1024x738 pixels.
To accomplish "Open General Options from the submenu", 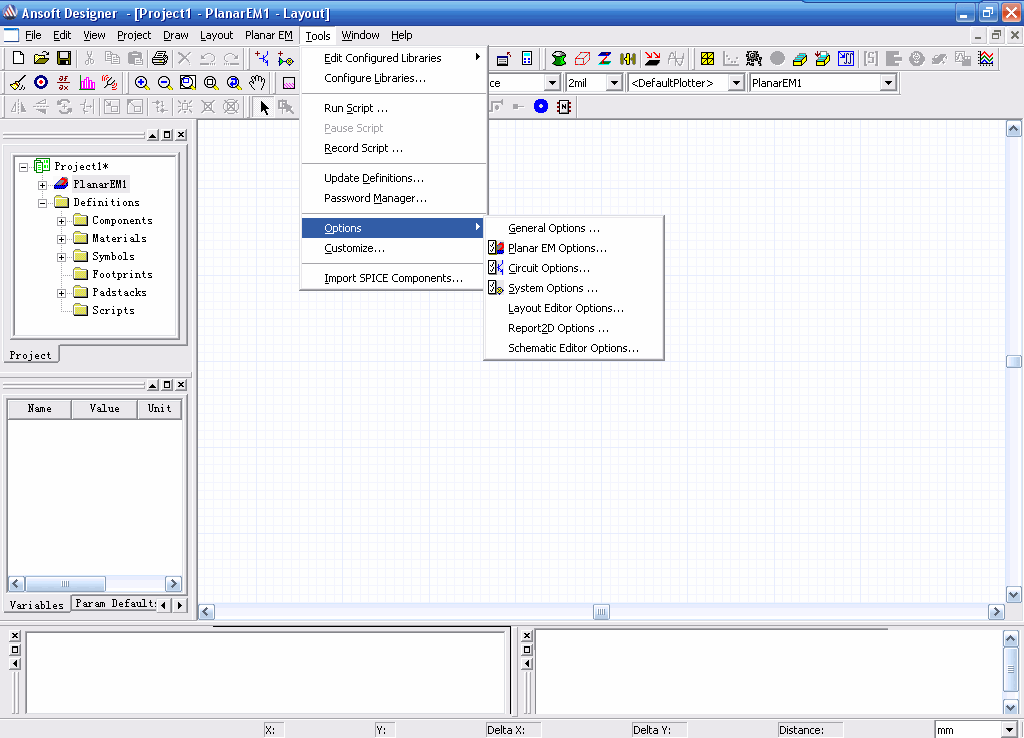I will (x=573, y=228).
